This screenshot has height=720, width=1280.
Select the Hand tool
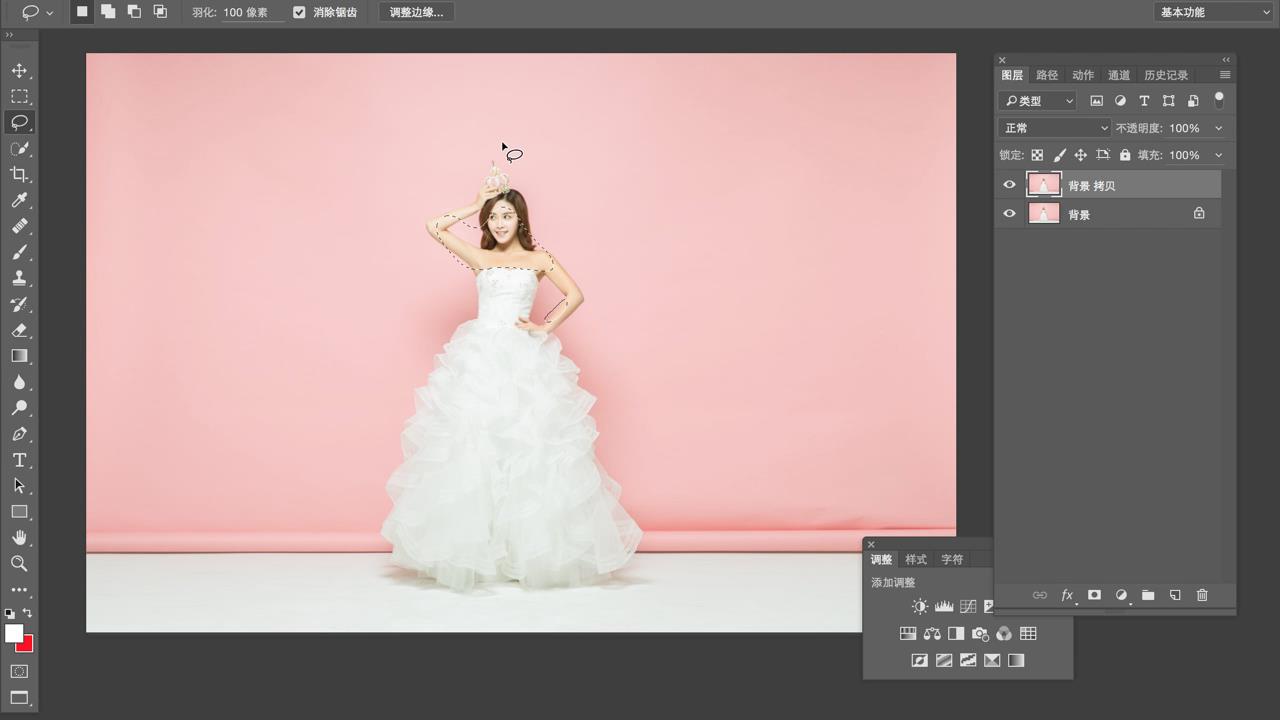pos(19,538)
